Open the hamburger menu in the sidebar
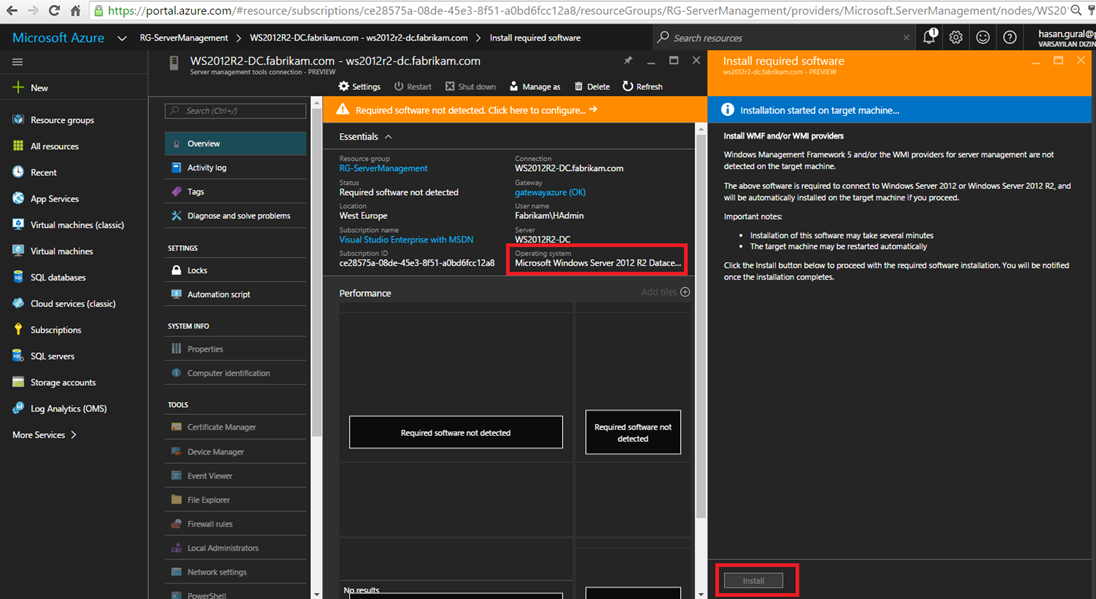This screenshot has width=1096, height=599. pyautogui.click(x=17, y=62)
